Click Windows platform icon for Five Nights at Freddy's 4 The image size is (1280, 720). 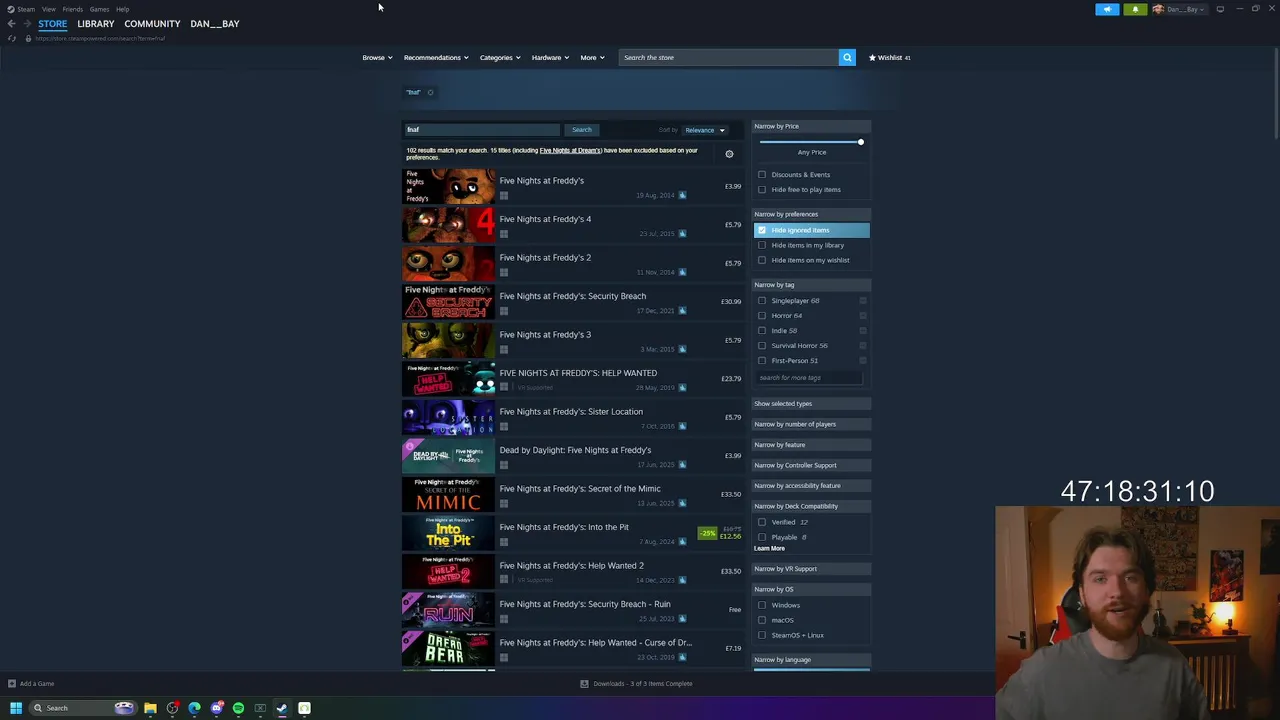(504, 234)
